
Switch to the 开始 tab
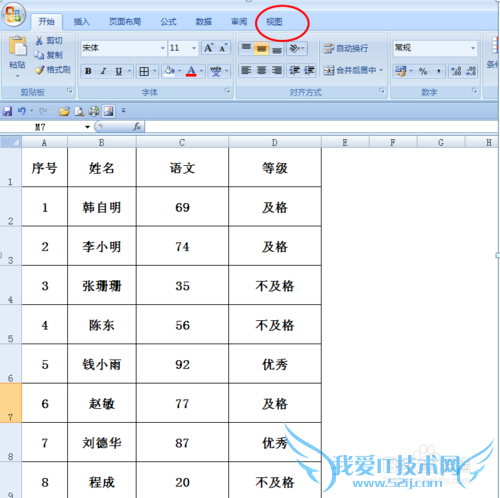click(x=46, y=22)
